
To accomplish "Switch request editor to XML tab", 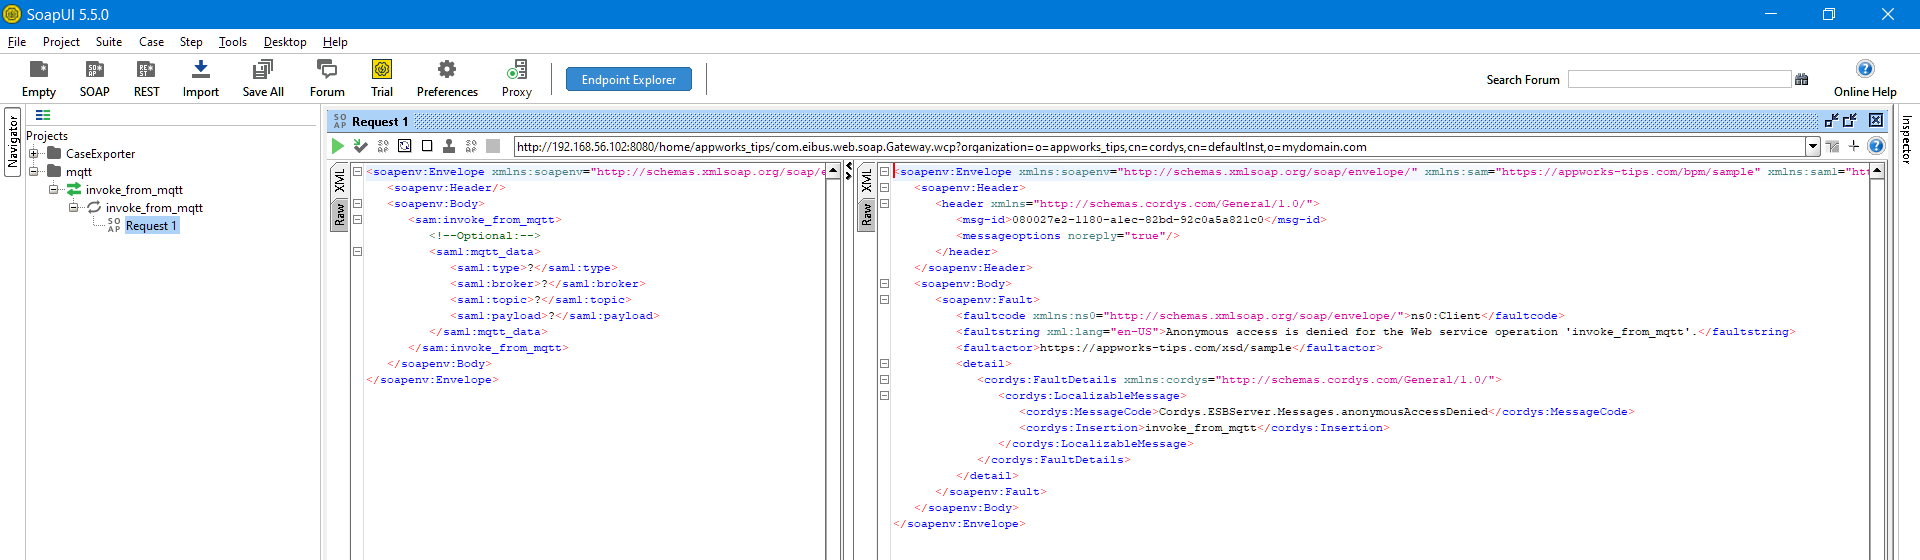I will click(x=339, y=180).
